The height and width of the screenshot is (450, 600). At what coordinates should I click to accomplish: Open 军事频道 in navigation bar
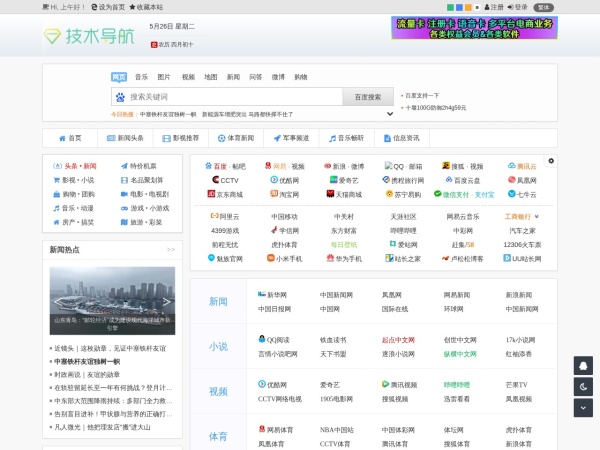tap(291, 138)
